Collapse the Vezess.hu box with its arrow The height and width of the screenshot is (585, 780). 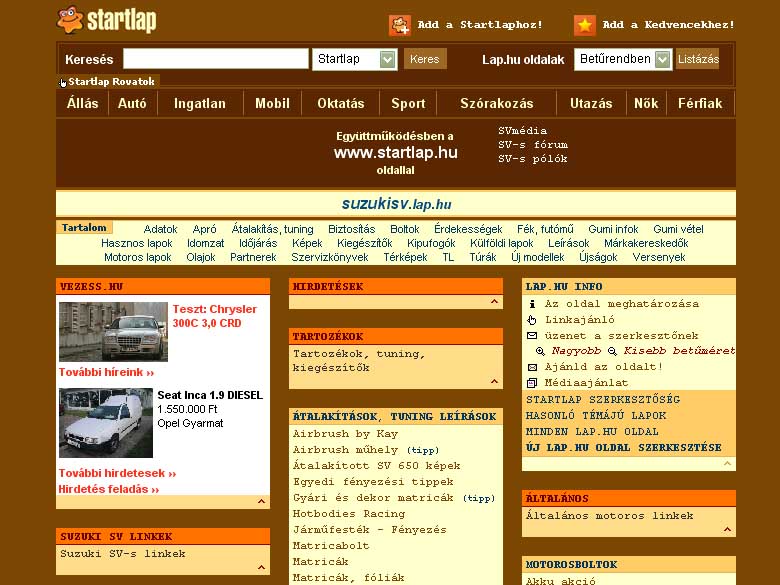[x=261, y=502]
